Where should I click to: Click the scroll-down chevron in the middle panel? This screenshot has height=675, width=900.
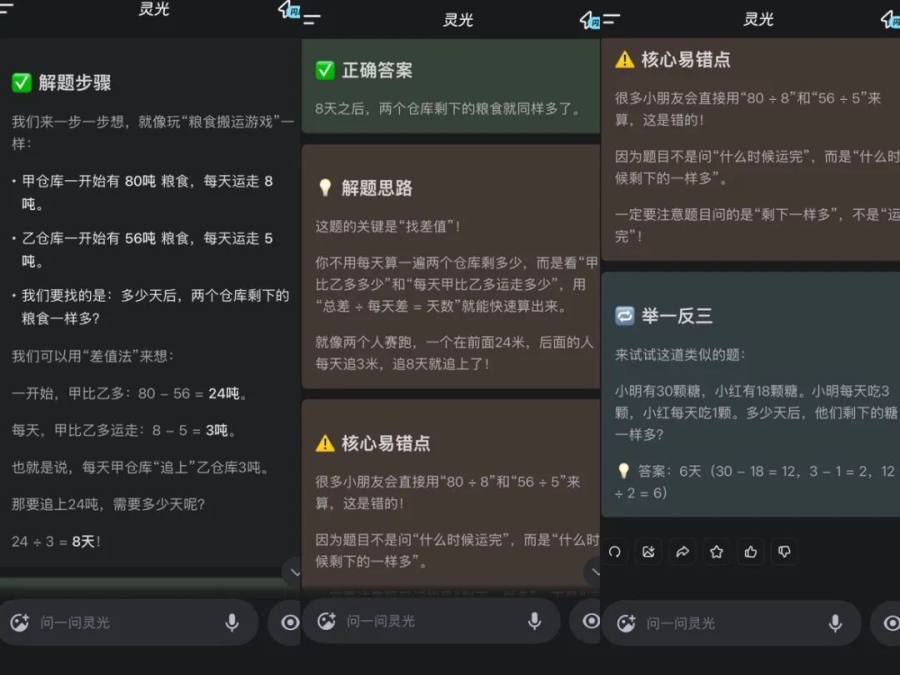point(594,571)
